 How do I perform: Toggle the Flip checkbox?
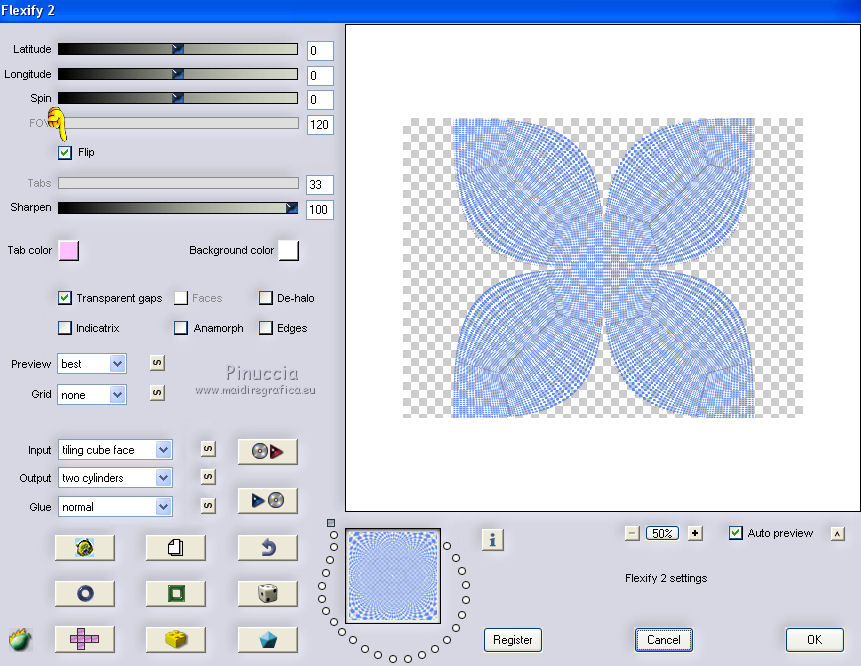(65, 152)
